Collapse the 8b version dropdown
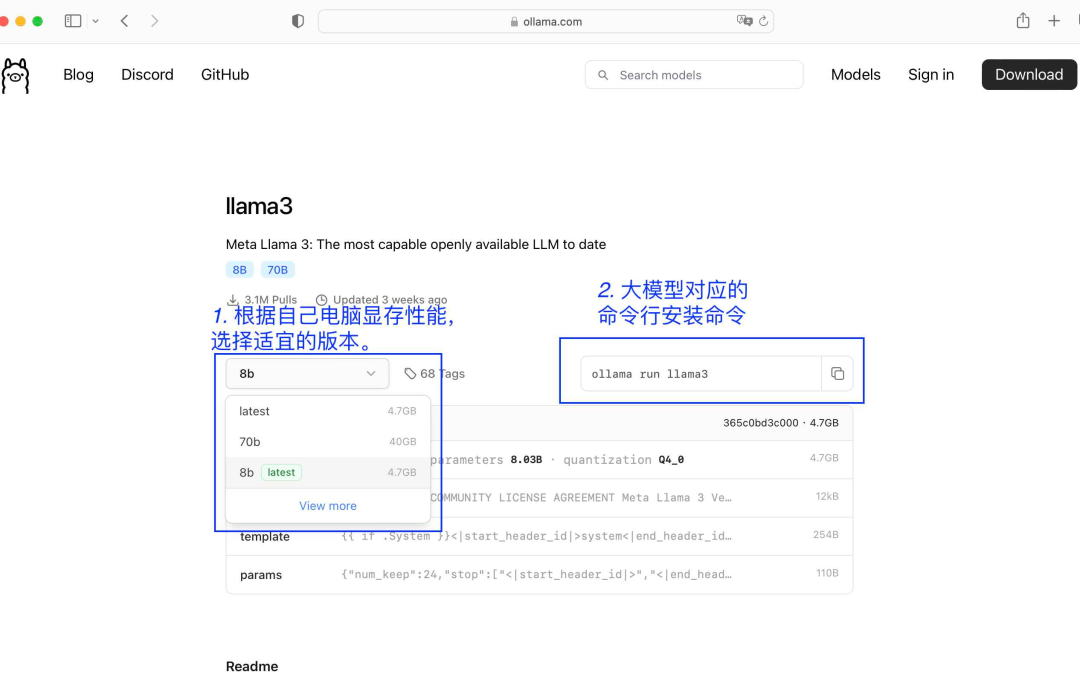 pos(307,374)
